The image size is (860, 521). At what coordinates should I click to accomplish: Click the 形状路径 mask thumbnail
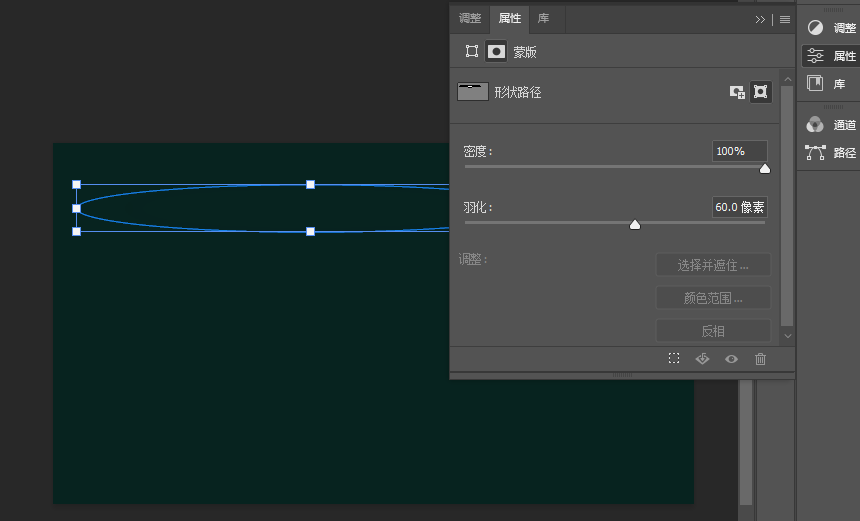(x=473, y=92)
